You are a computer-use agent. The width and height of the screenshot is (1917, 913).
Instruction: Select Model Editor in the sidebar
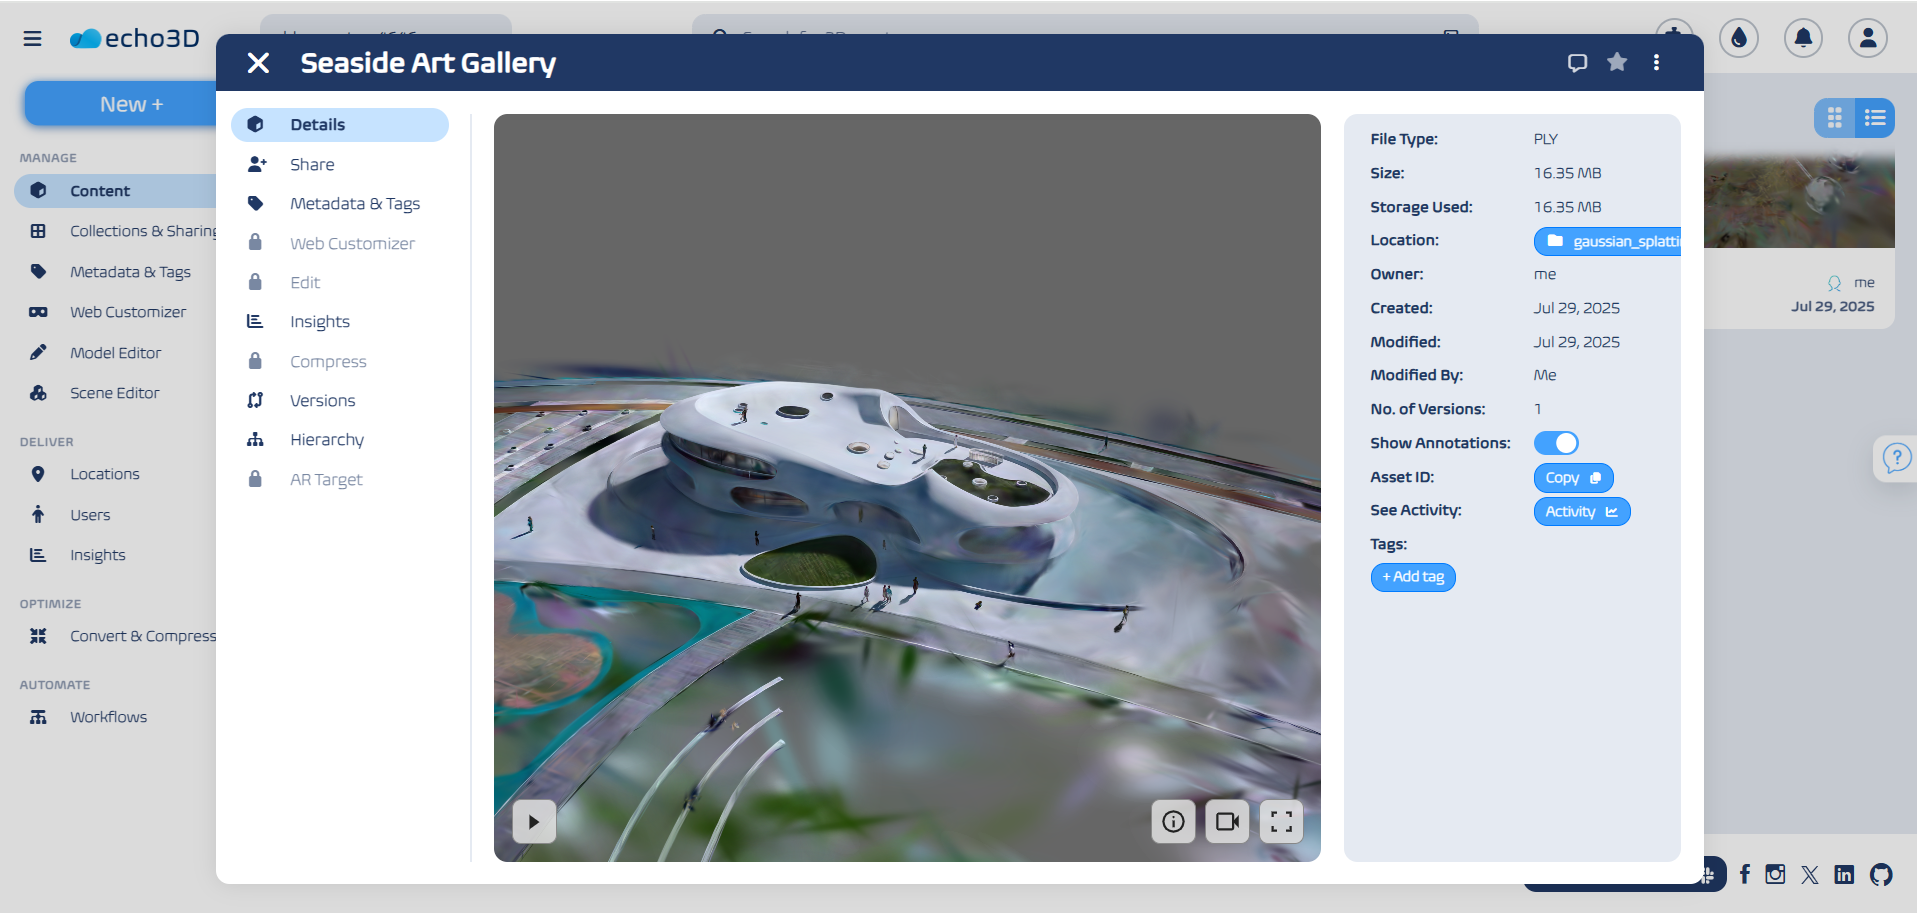click(115, 352)
